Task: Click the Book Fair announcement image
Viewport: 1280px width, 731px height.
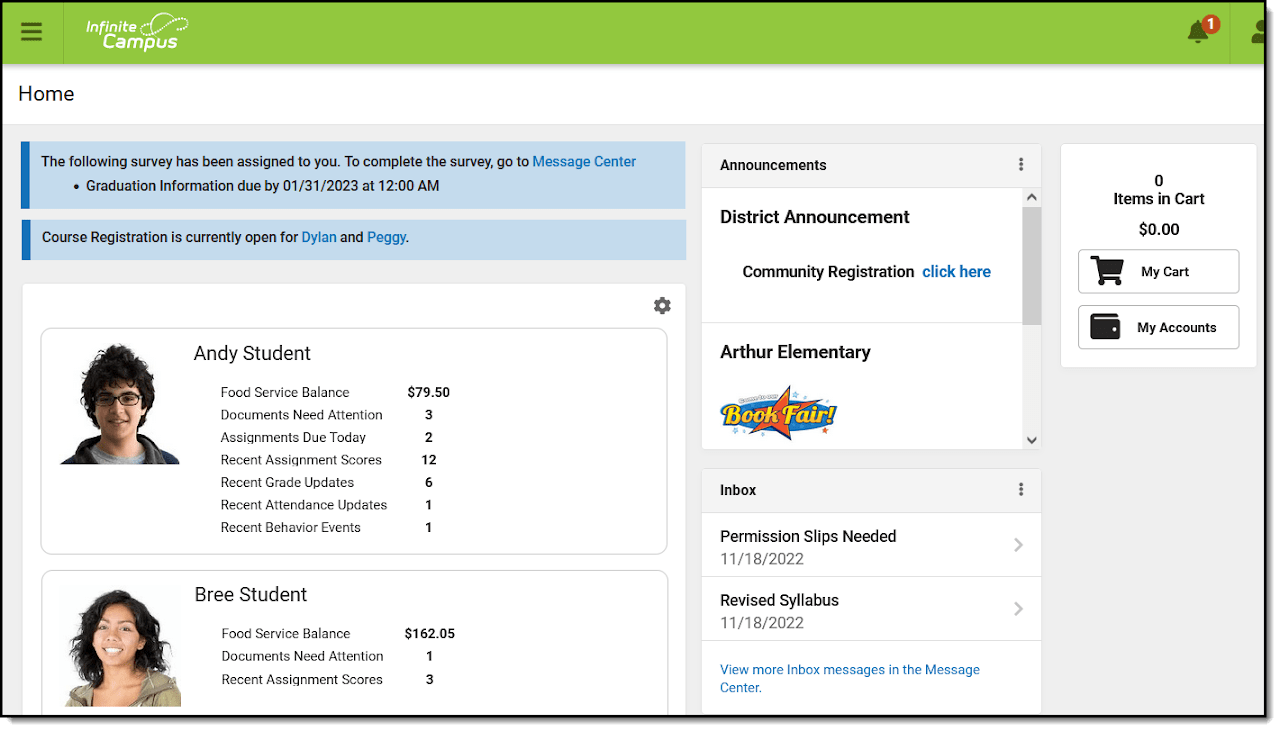Action: [x=779, y=412]
